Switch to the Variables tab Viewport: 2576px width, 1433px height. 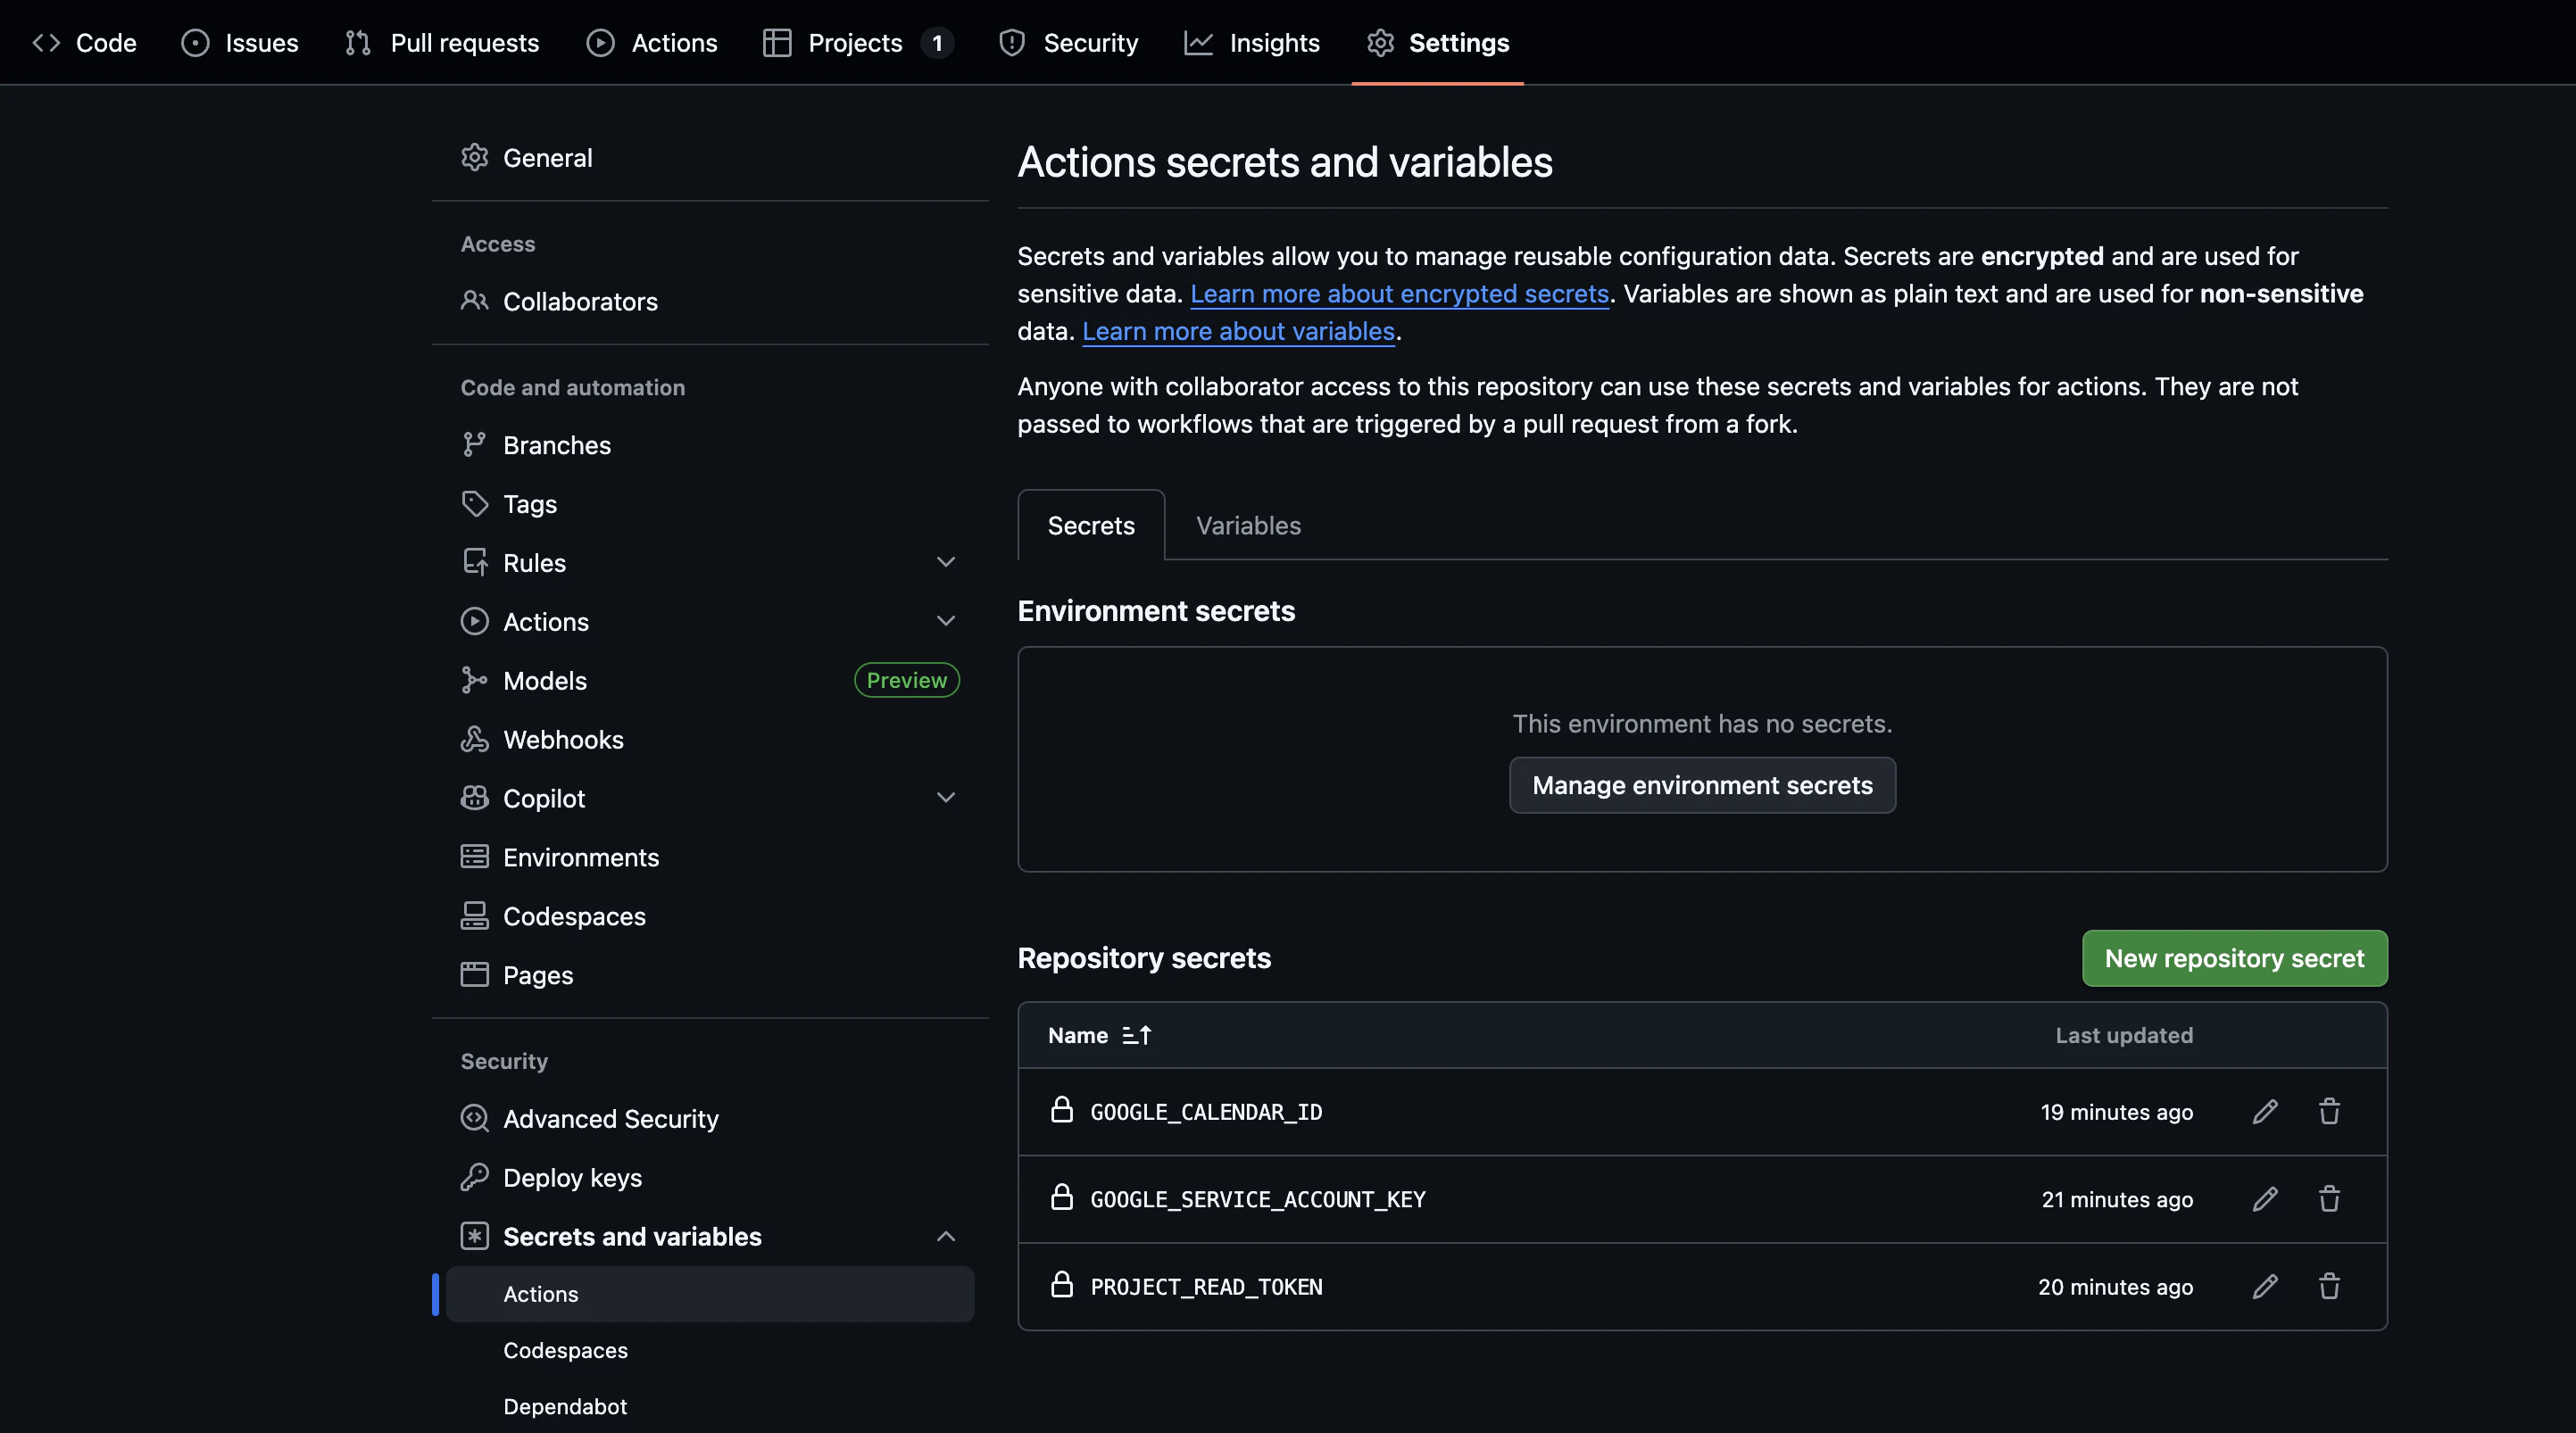[x=1248, y=525]
